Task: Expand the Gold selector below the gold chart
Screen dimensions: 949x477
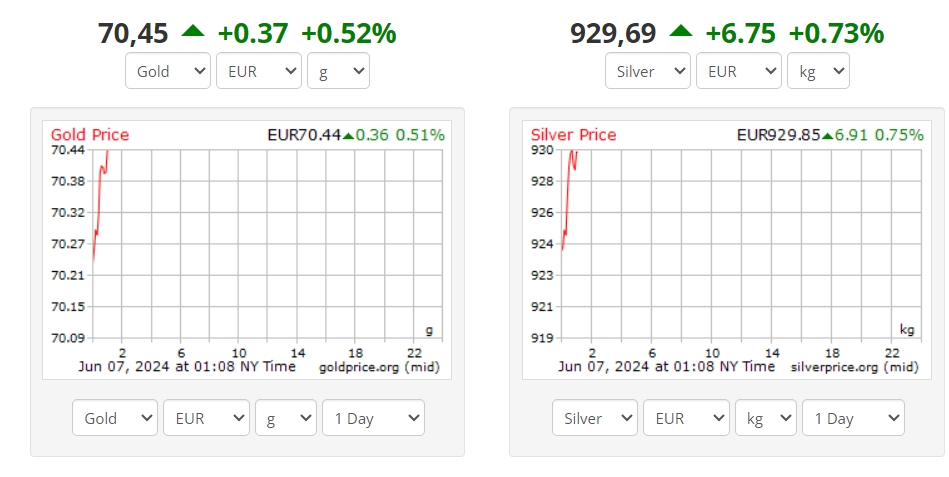Action: [x=115, y=418]
